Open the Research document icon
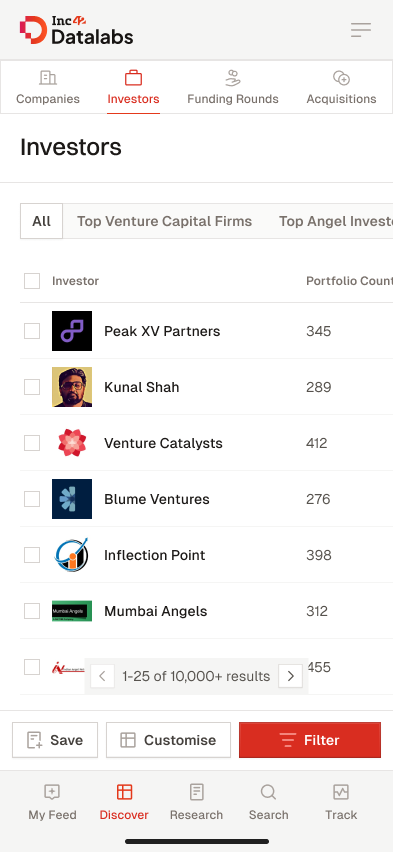This screenshot has height=852, width=393. (197, 792)
